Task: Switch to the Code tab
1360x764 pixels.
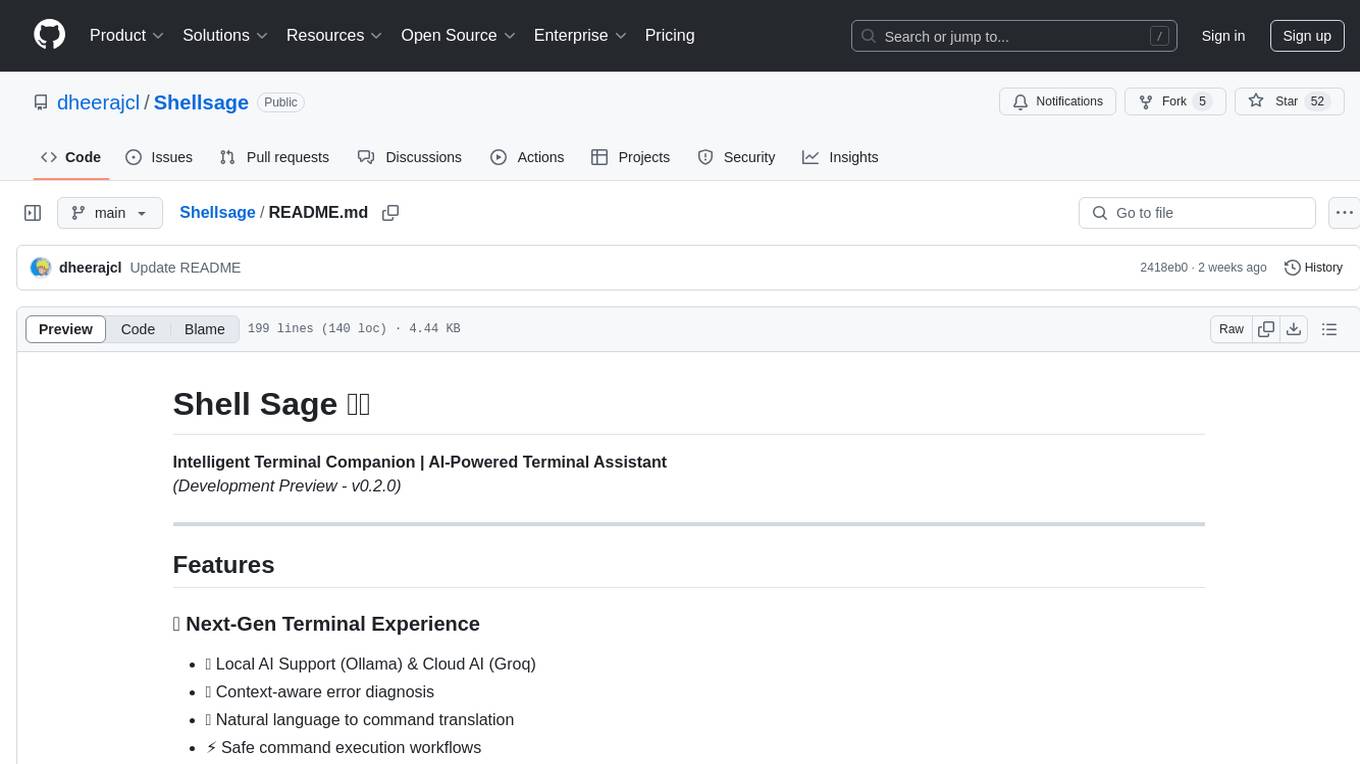Action: click(71, 157)
